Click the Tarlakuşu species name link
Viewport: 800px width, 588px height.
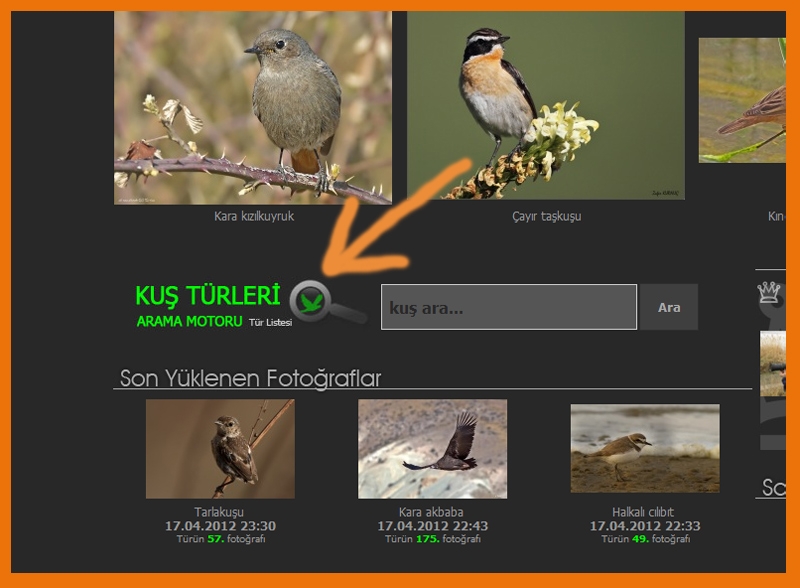click(x=219, y=512)
